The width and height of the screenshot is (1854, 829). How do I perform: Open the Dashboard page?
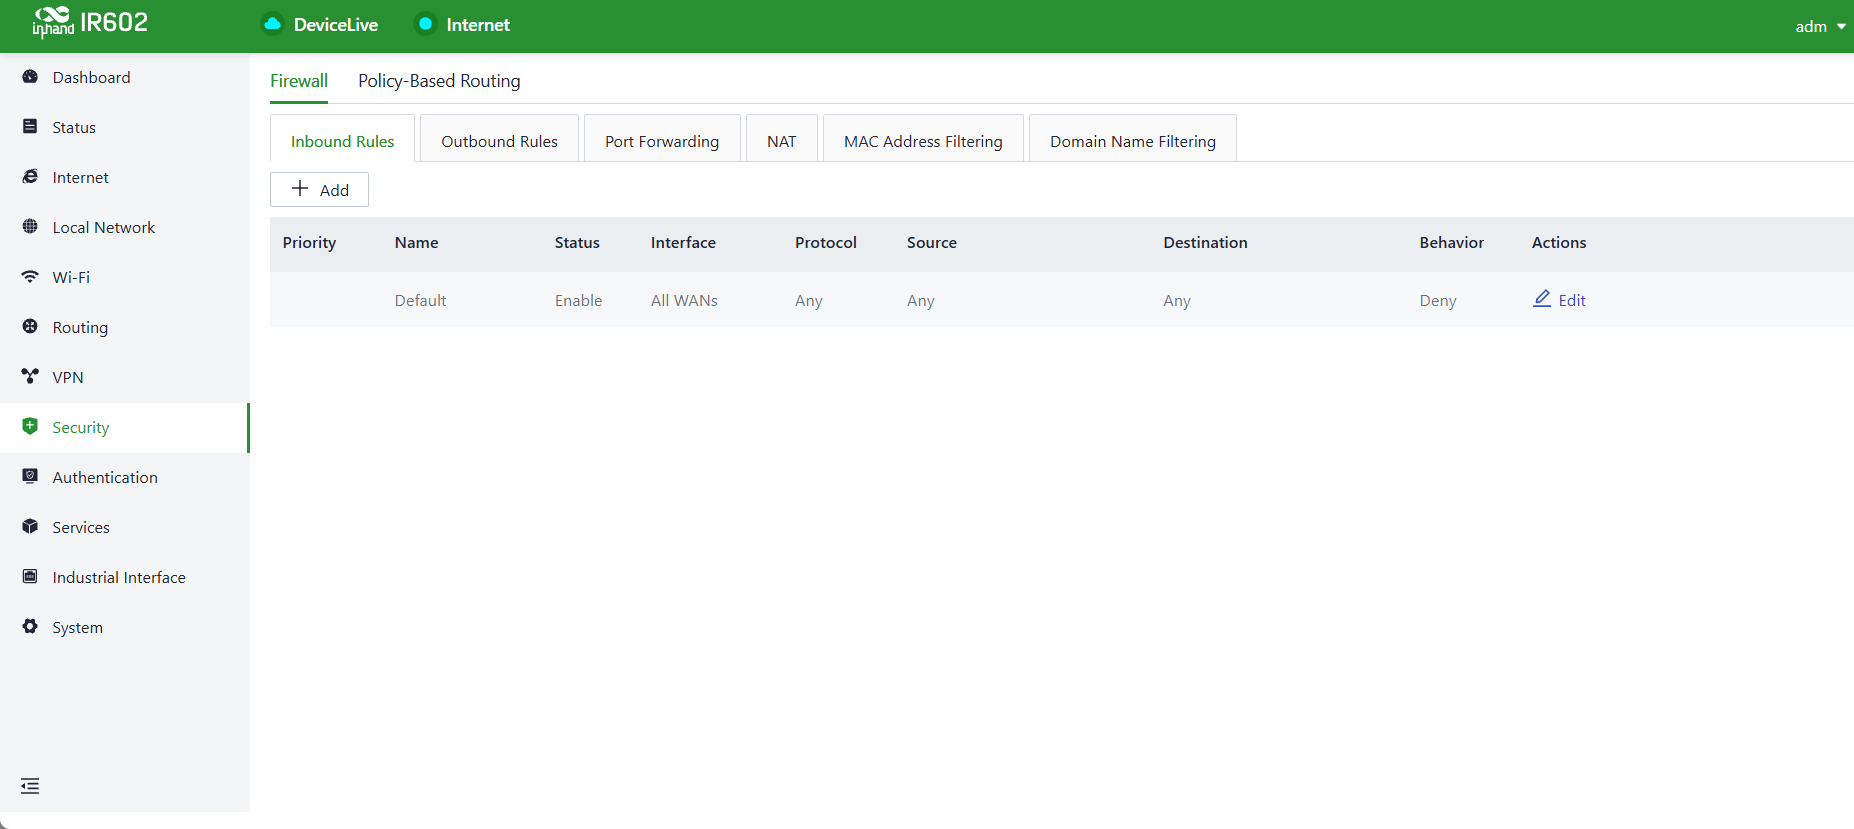point(124,77)
